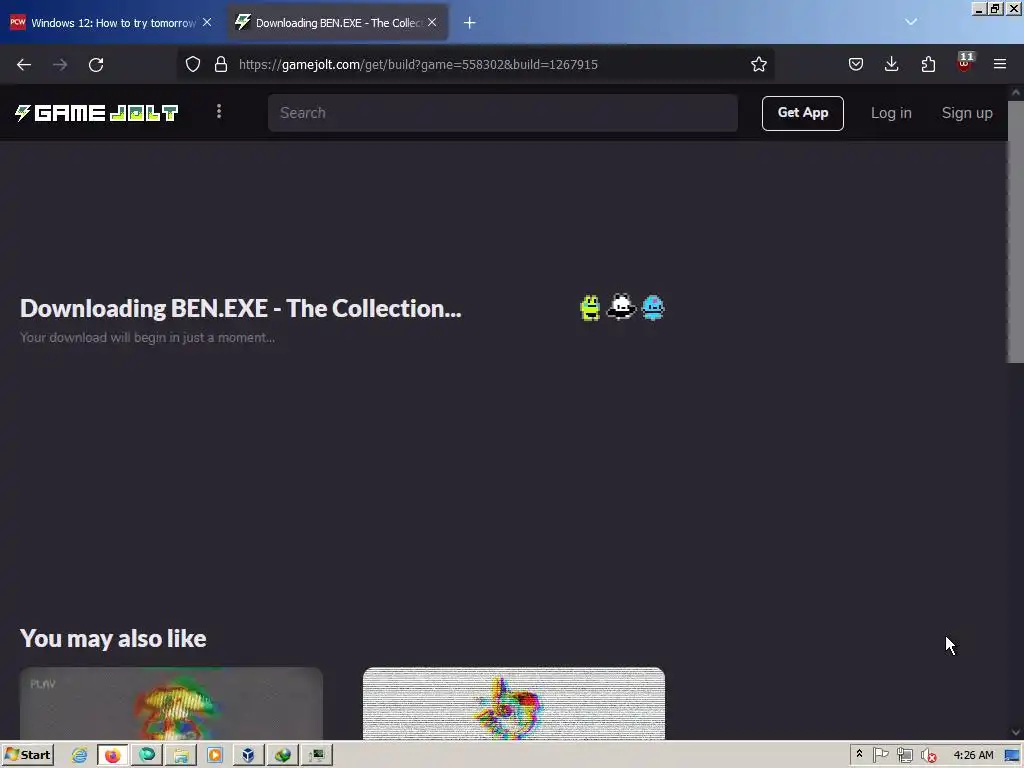Close the Downloading BEN.EXE tab
Screen dimensions: 1024x768
coord(432,22)
